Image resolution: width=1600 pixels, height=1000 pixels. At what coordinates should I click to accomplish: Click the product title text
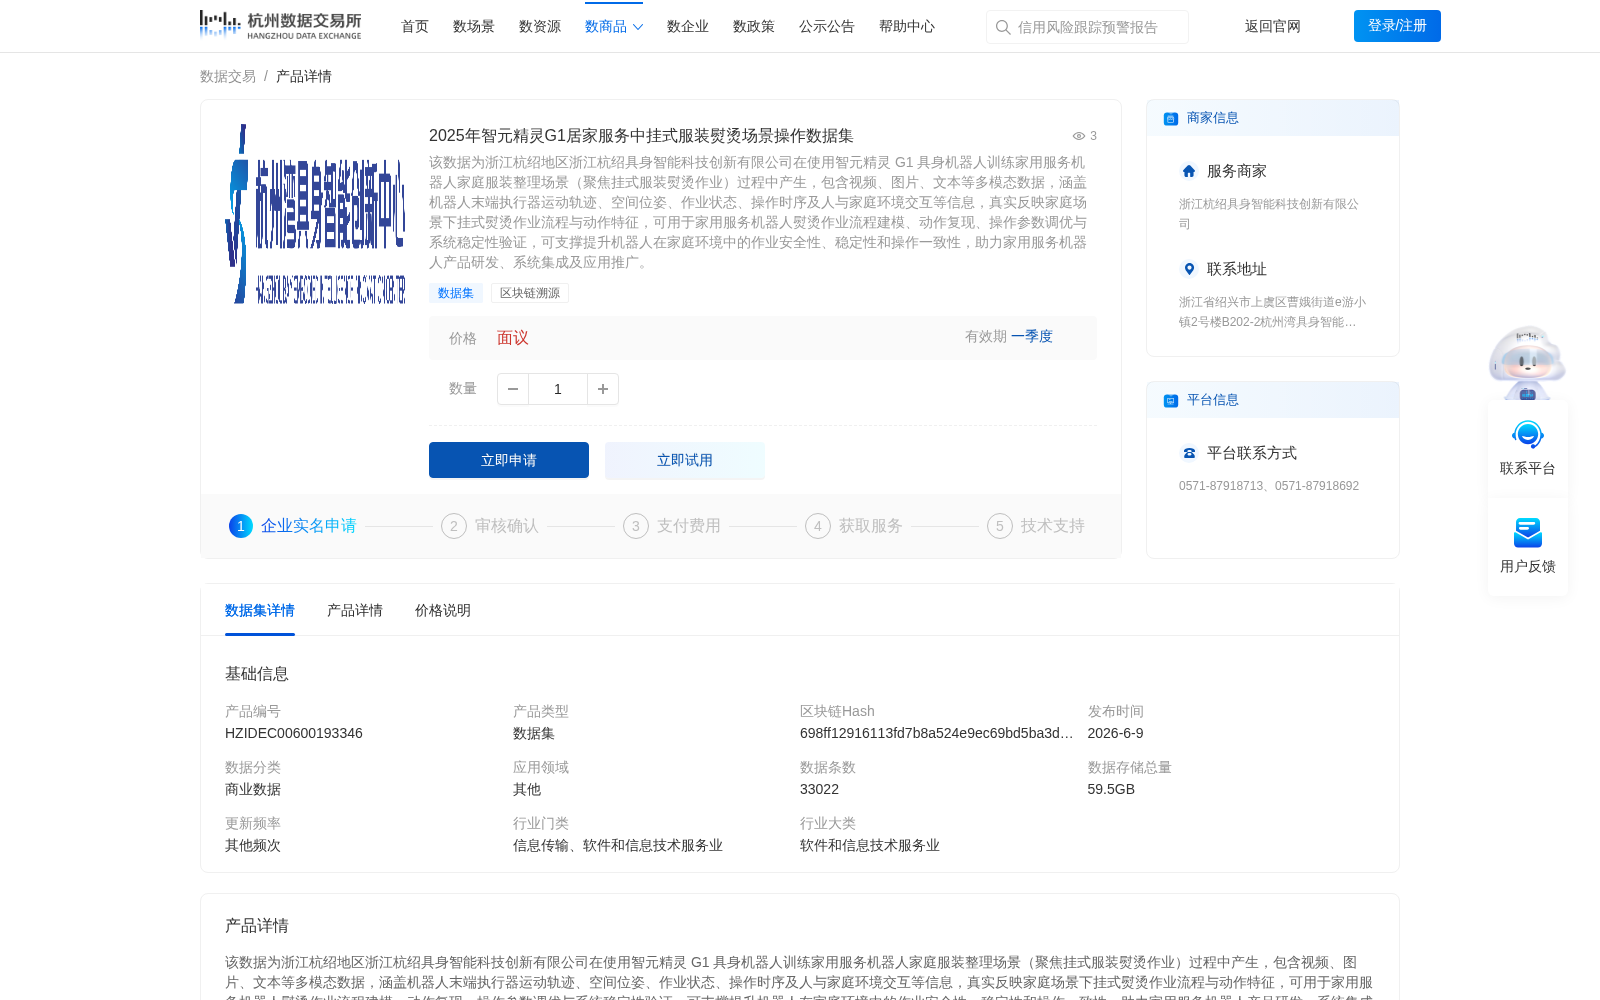tap(641, 136)
